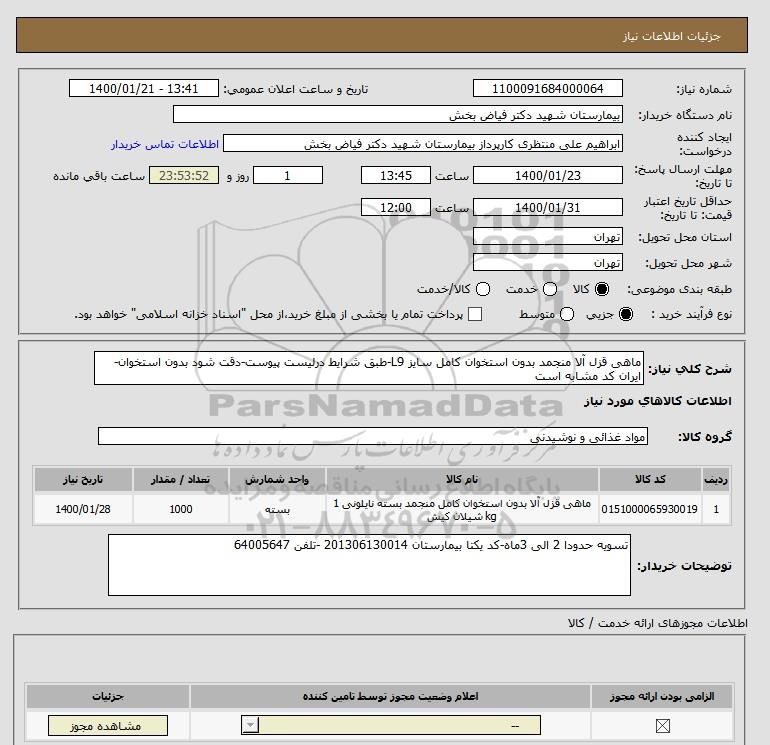Click the remaining time countdown 23:53:52
This screenshot has width=770, height=745.
(x=184, y=175)
